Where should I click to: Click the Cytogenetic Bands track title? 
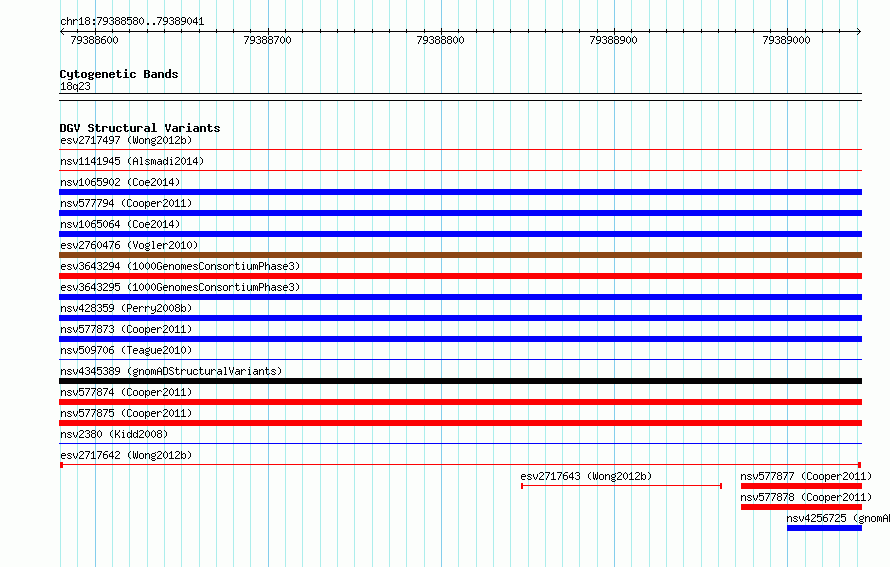coord(119,74)
